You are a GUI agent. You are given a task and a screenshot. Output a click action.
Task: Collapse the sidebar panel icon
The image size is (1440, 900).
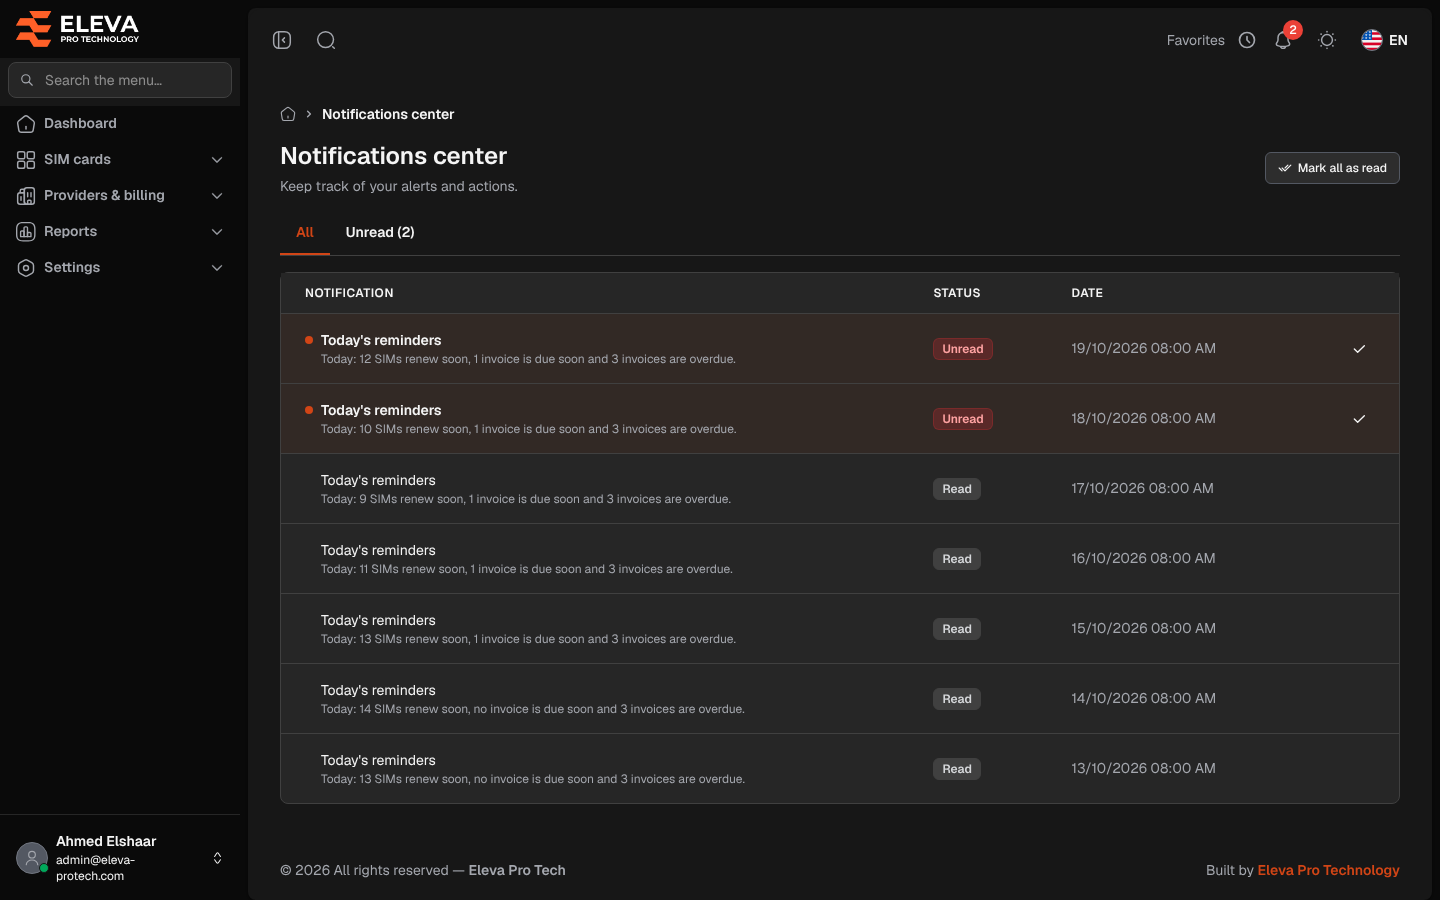click(282, 40)
